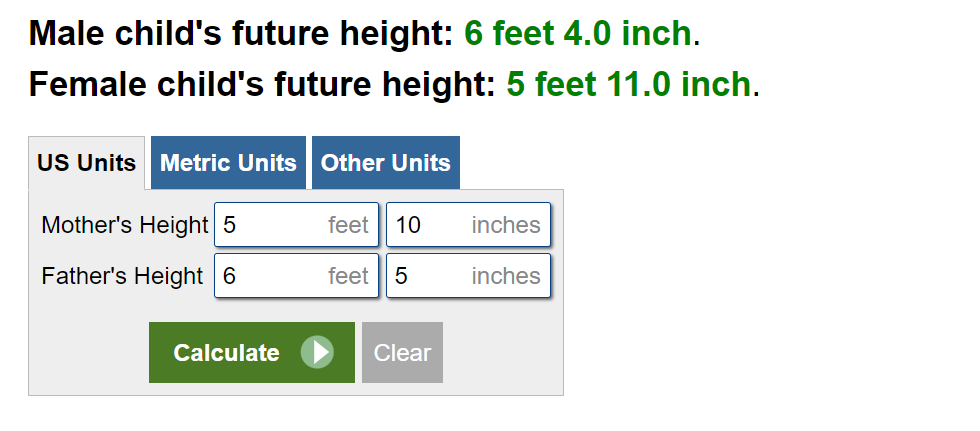
Task: Click the female child's 5 feet 11.0 inch result
Action: point(628,84)
